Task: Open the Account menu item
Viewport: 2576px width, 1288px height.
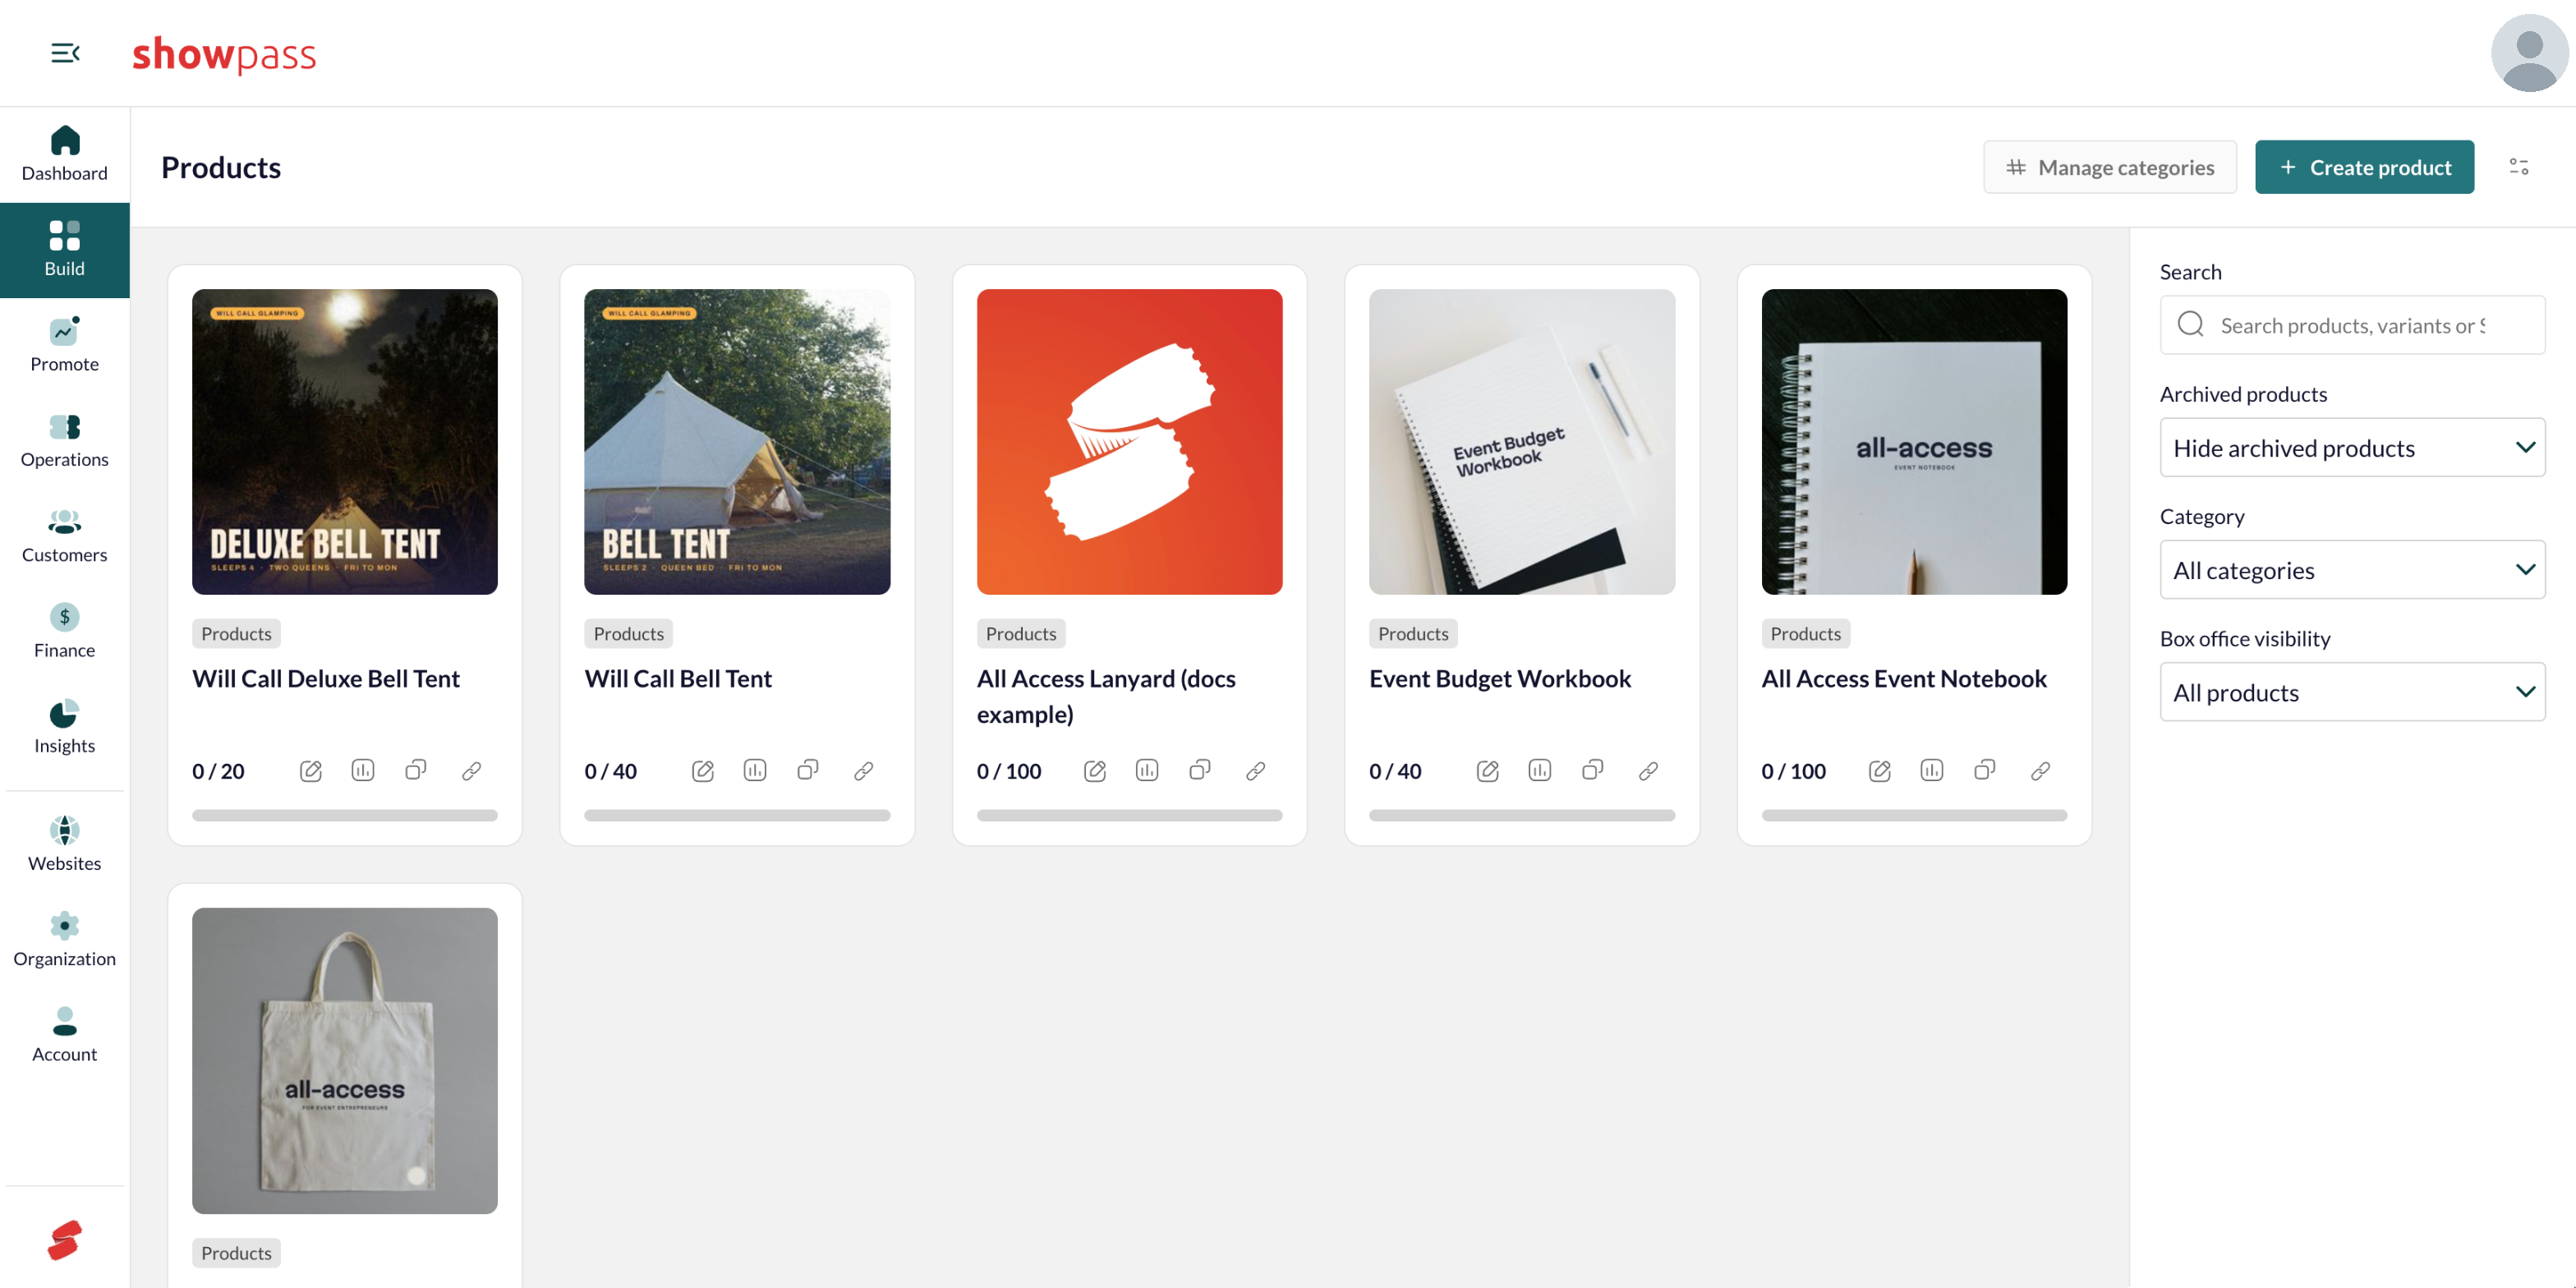Action: 65,1036
